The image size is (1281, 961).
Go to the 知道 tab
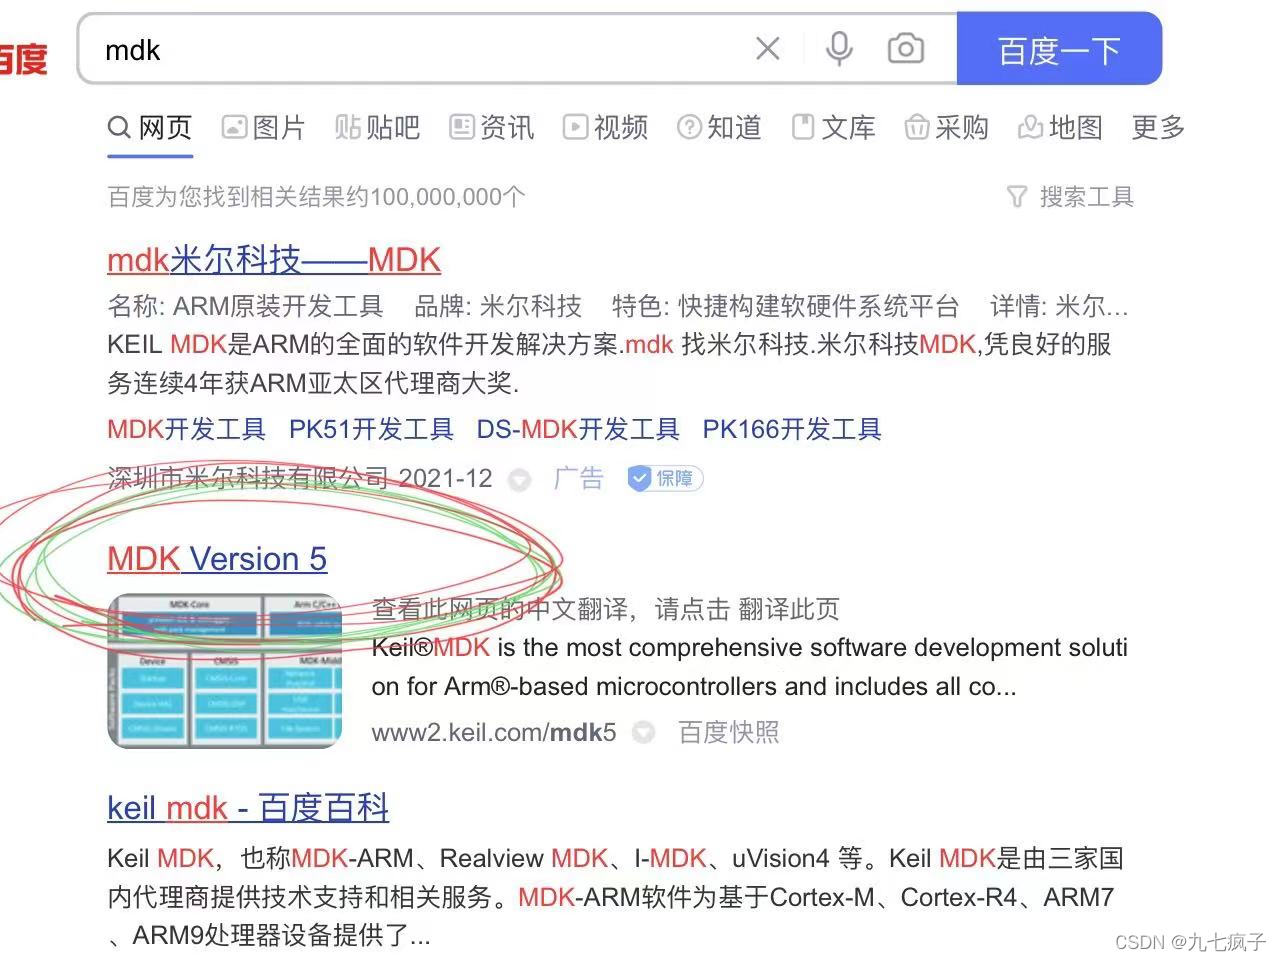point(719,128)
